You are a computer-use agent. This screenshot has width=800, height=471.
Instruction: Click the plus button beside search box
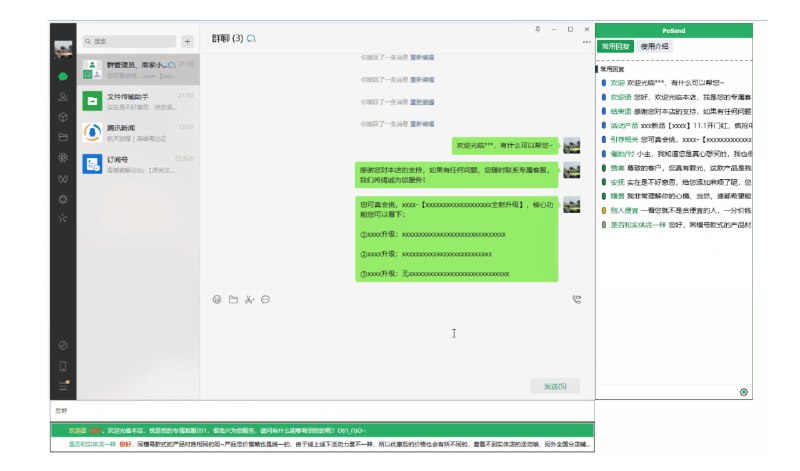coord(187,42)
